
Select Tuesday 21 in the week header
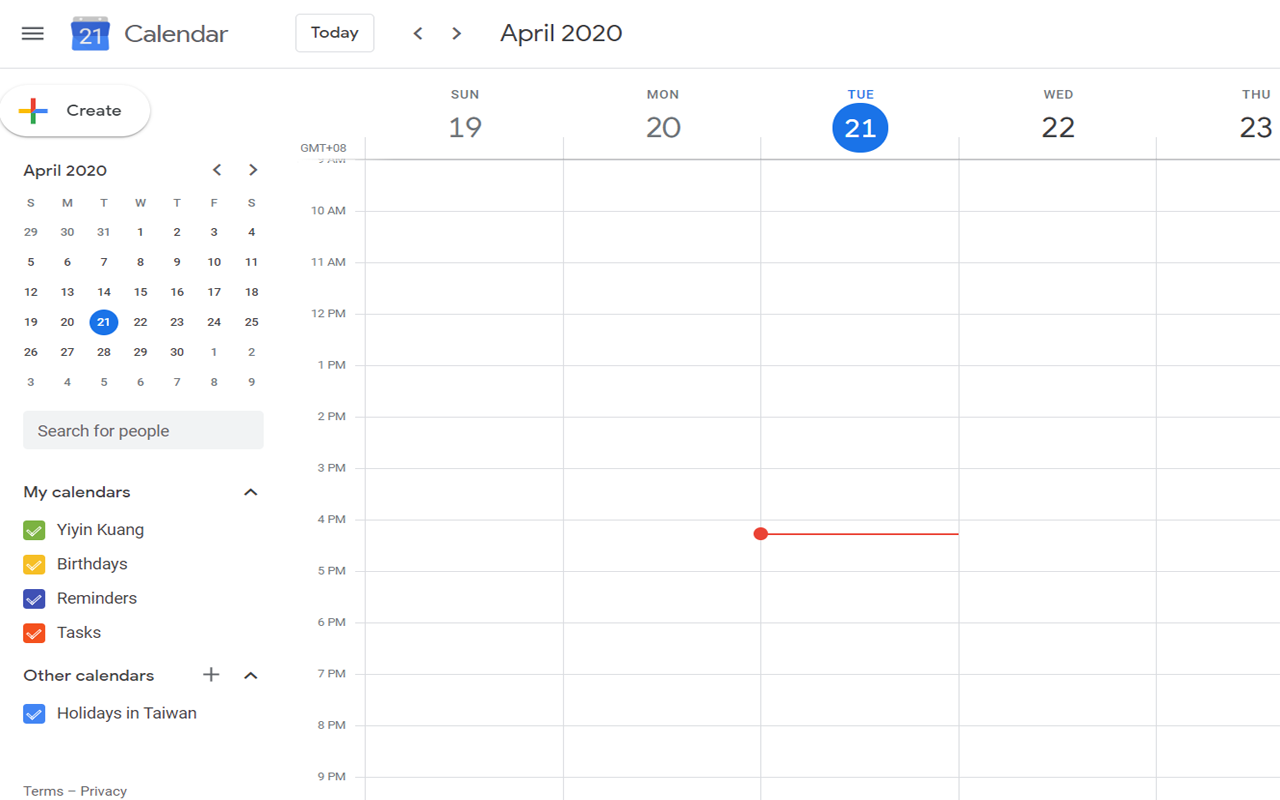pyautogui.click(x=860, y=128)
